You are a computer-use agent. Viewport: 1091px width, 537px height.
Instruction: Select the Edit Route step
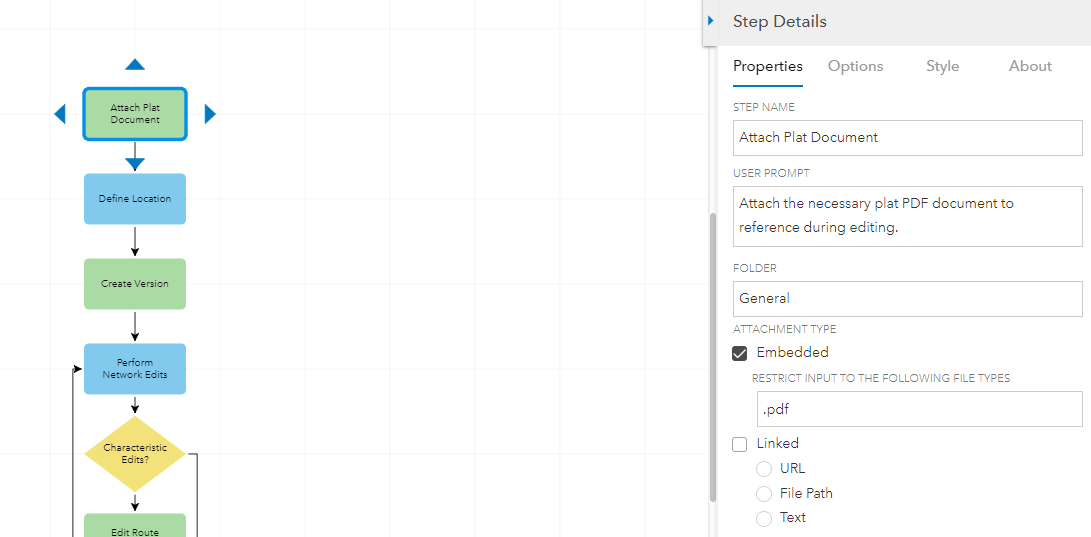point(135,526)
